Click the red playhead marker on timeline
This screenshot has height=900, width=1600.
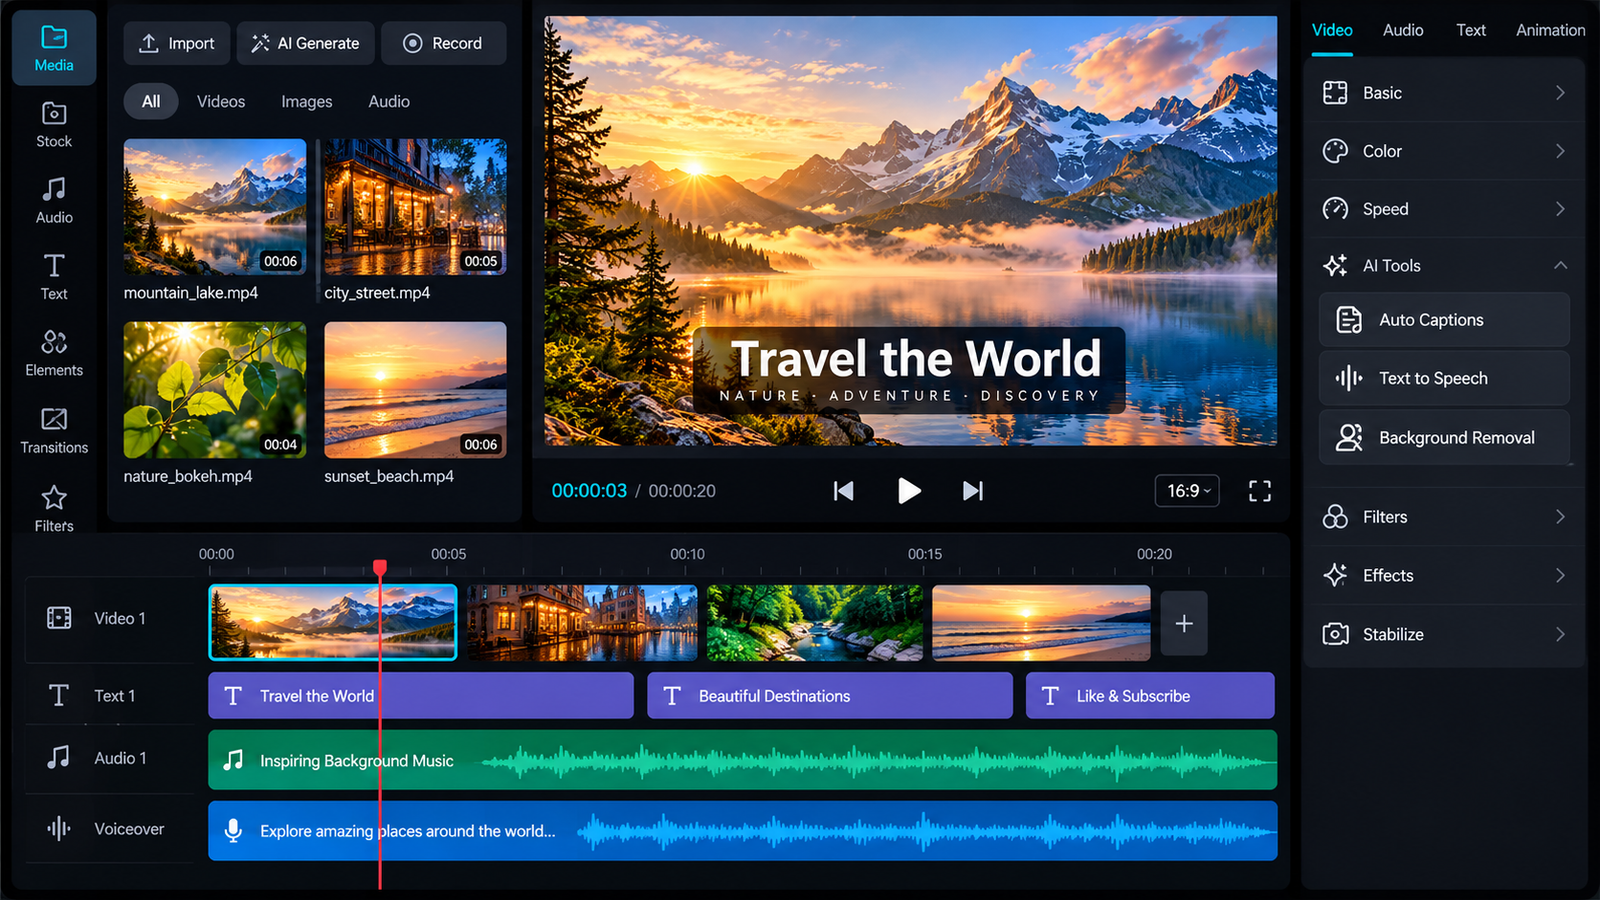[x=380, y=568]
